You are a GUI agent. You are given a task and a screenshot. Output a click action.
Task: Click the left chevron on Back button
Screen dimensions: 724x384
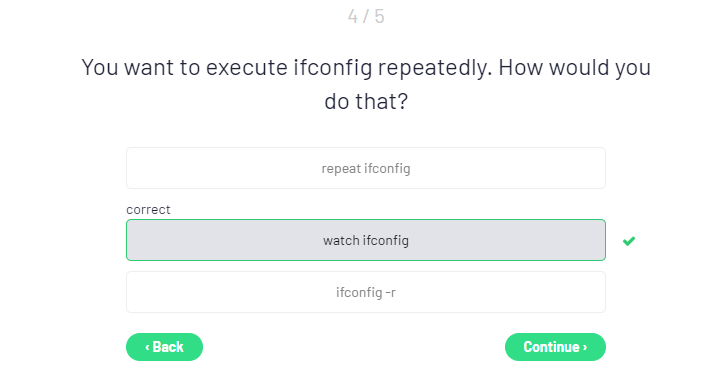click(147, 347)
